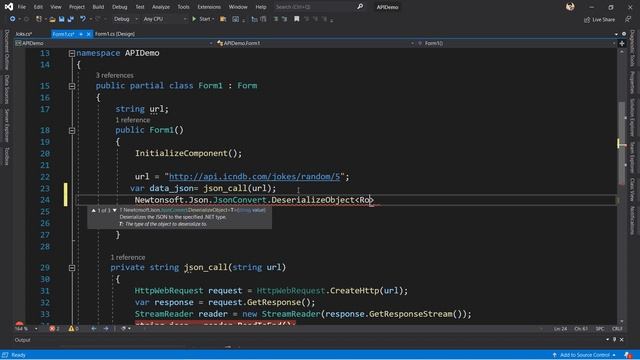Click the Visual Studio logo icon
The height and width of the screenshot is (360, 640).
click(9, 7)
